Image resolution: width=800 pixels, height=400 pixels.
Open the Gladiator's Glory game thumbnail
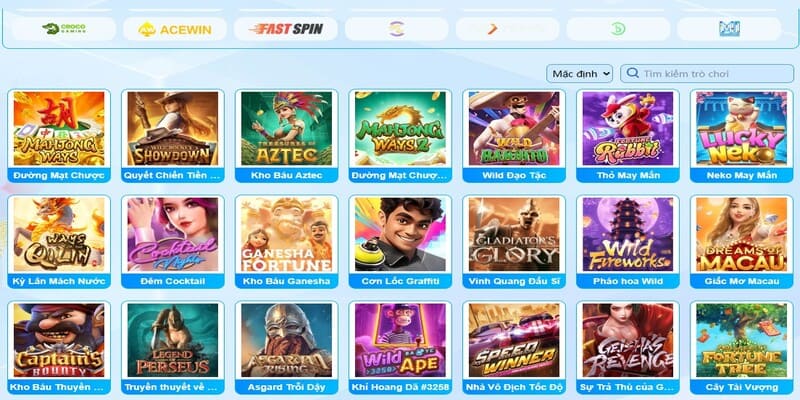[514, 235]
